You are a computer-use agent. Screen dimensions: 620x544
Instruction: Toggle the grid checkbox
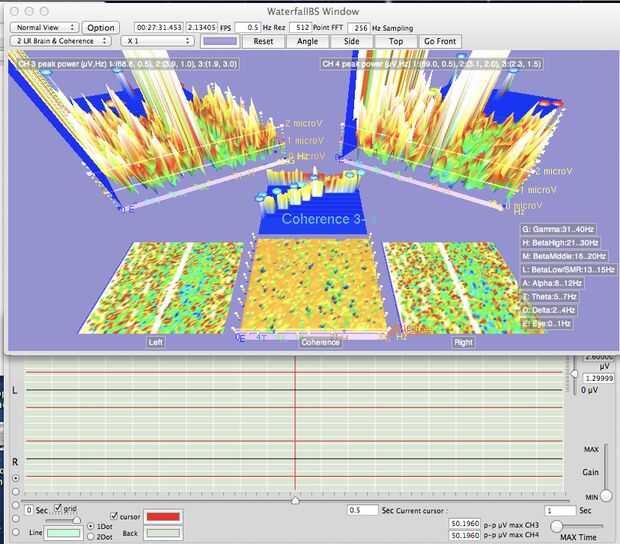58,509
